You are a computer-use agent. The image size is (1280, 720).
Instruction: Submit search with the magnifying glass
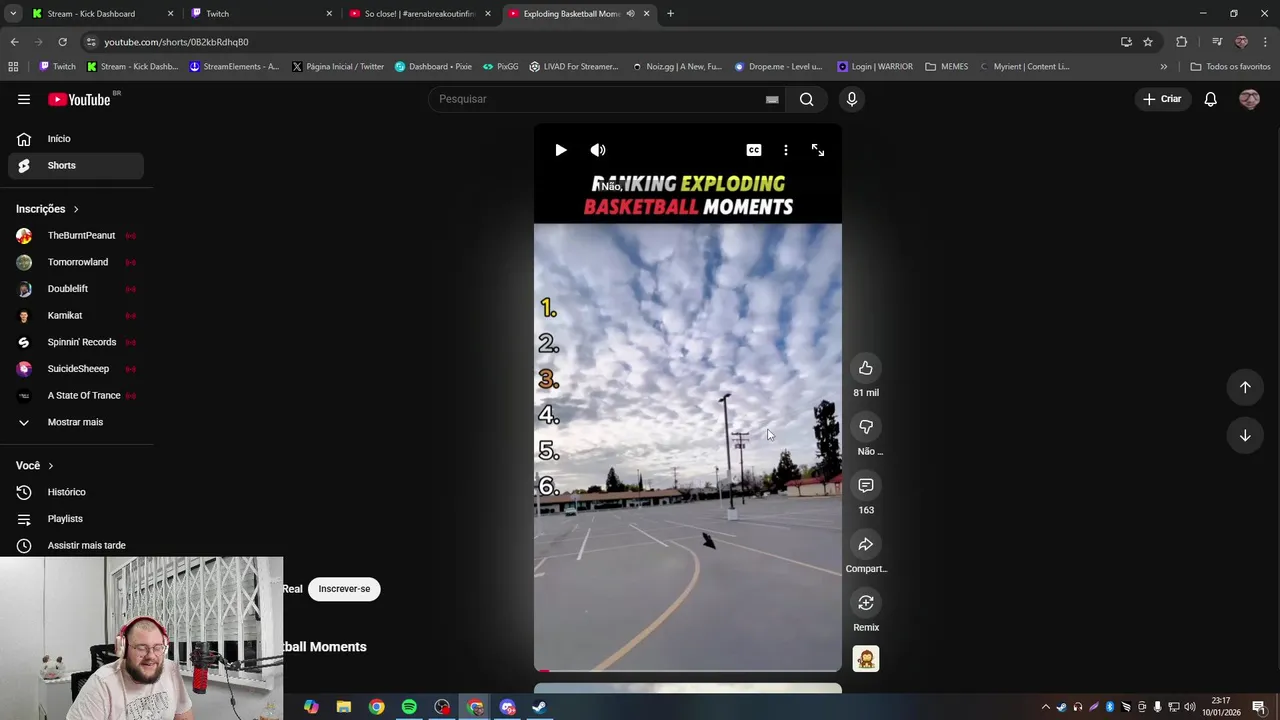point(806,99)
